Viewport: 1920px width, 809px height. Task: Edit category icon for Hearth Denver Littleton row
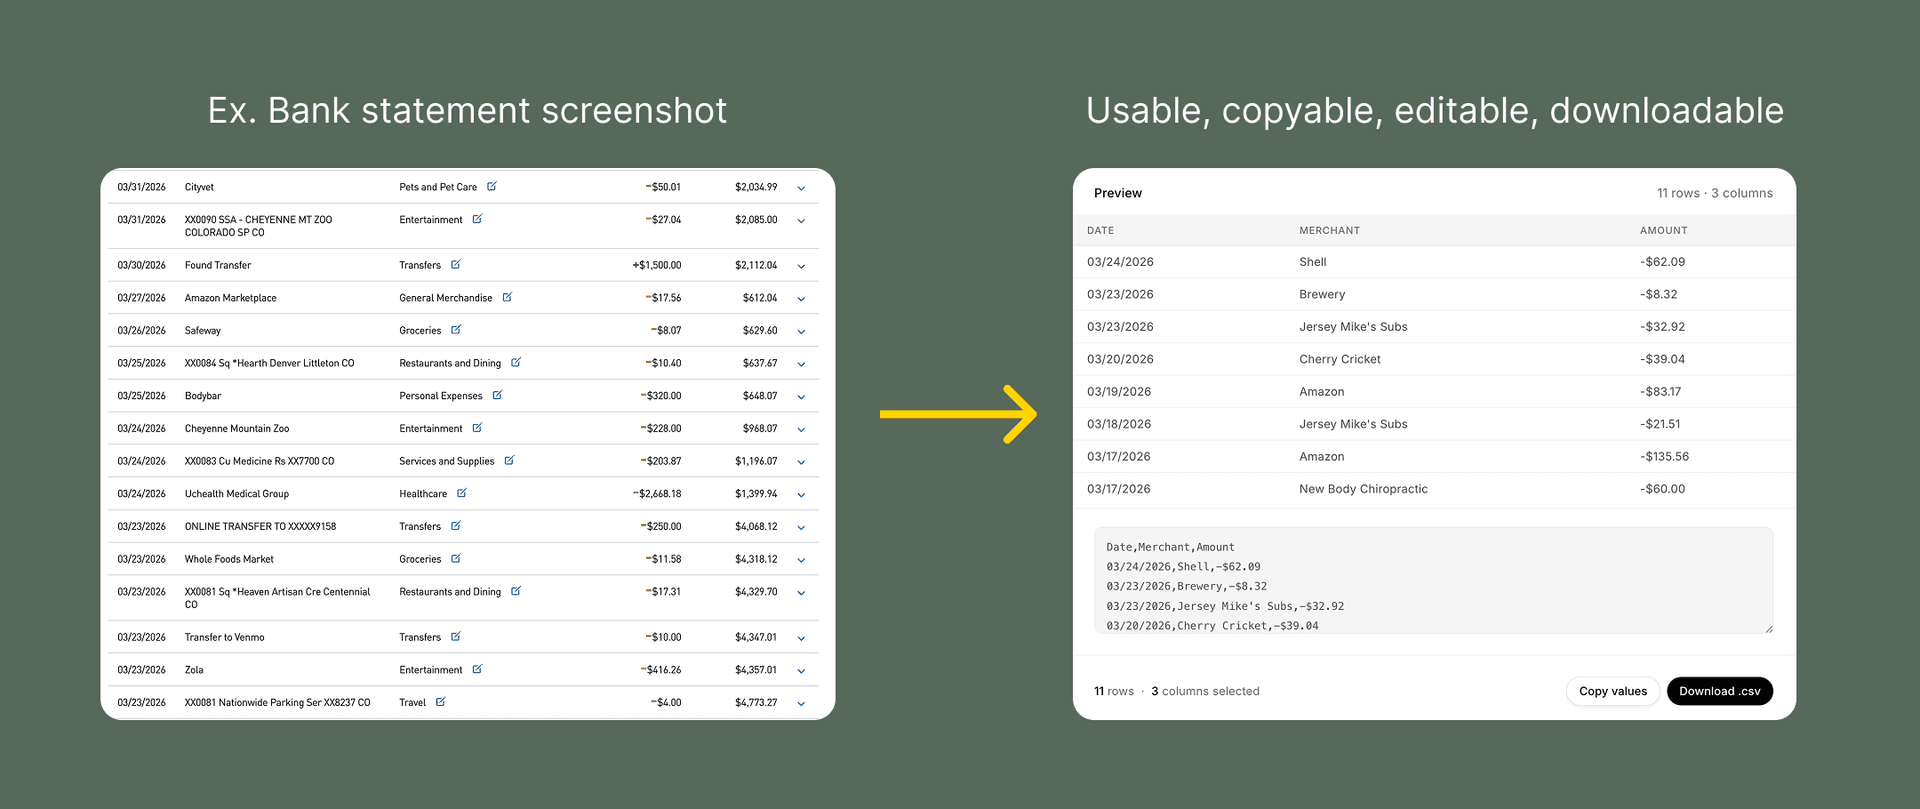(x=516, y=362)
